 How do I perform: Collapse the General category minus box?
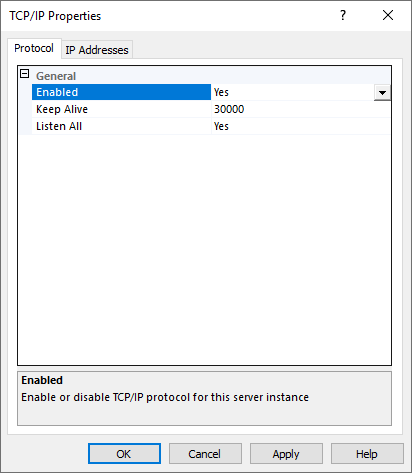click(x=24, y=74)
